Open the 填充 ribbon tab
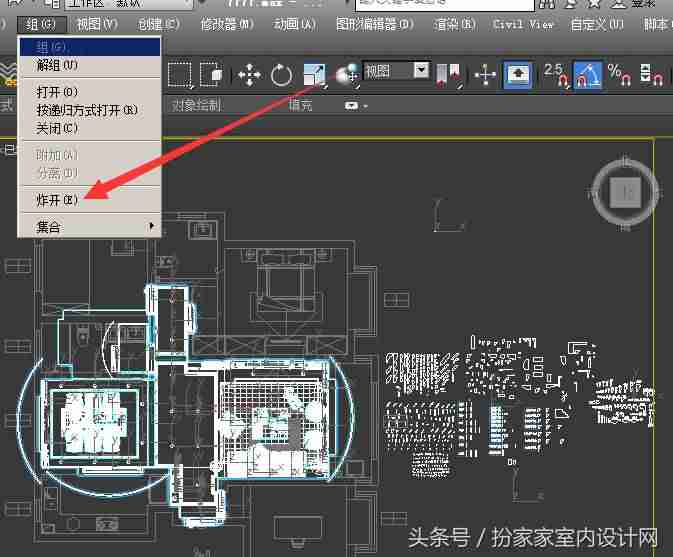This screenshot has height=557, width=673. click(x=300, y=105)
